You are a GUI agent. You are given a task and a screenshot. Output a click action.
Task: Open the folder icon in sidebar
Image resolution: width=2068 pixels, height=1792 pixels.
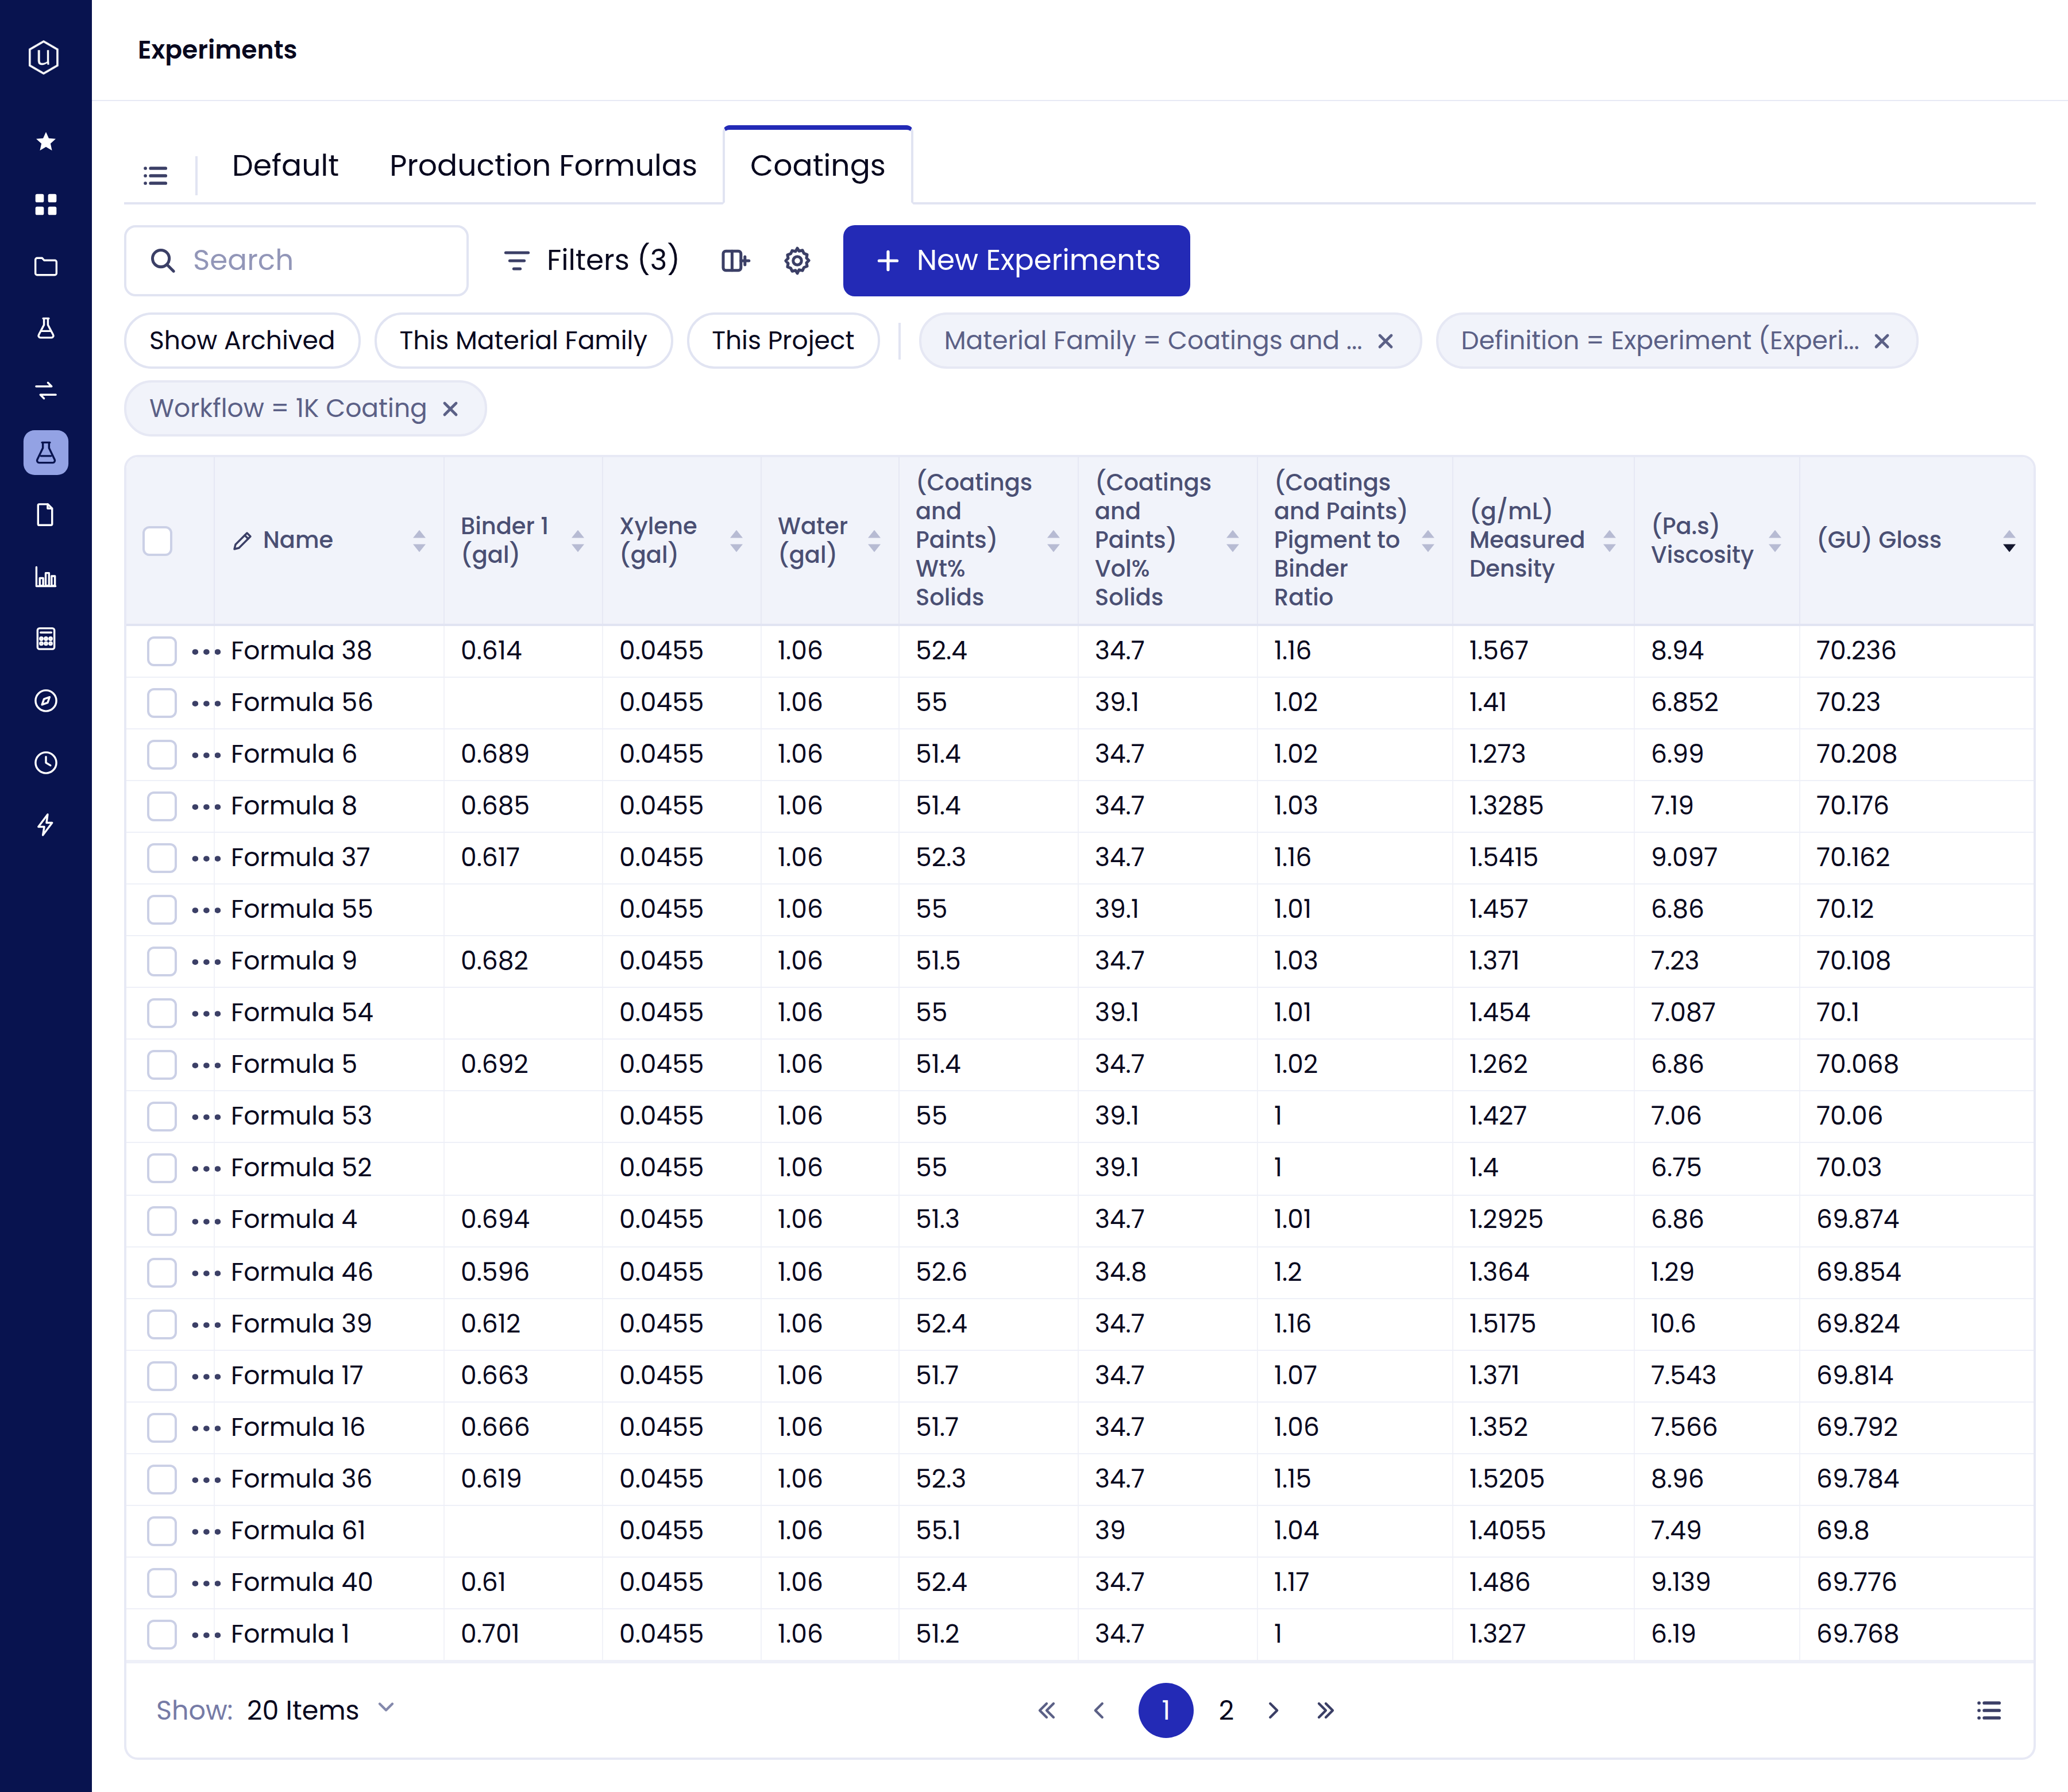[45, 267]
